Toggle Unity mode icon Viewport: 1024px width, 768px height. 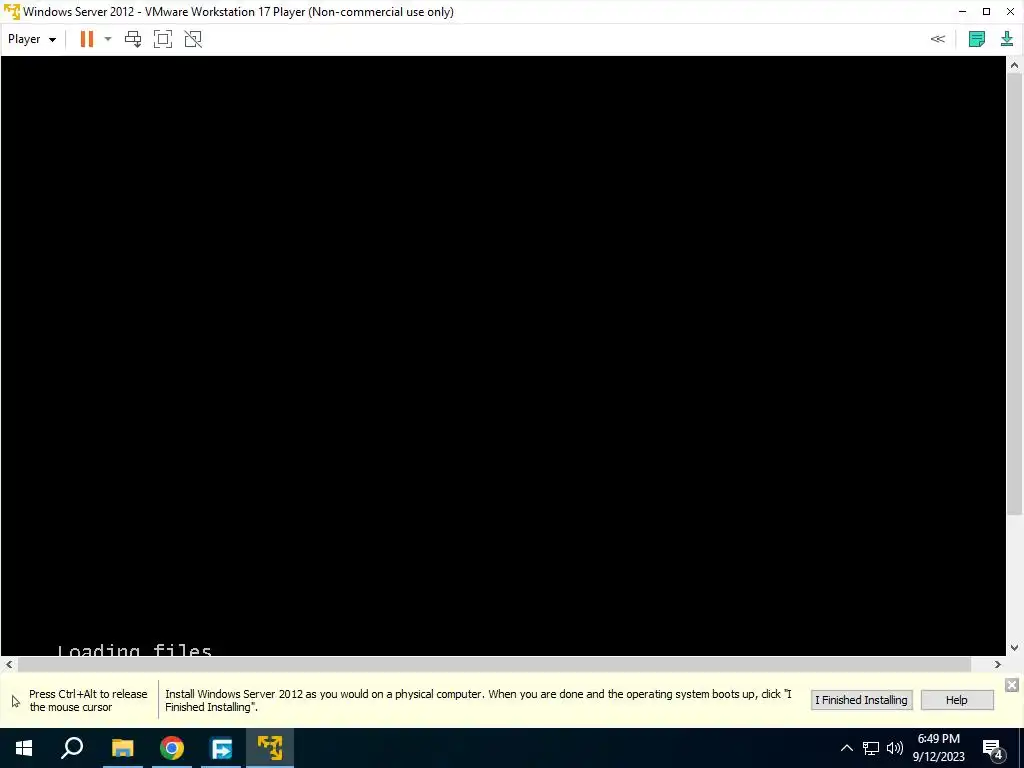click(193, 39)
